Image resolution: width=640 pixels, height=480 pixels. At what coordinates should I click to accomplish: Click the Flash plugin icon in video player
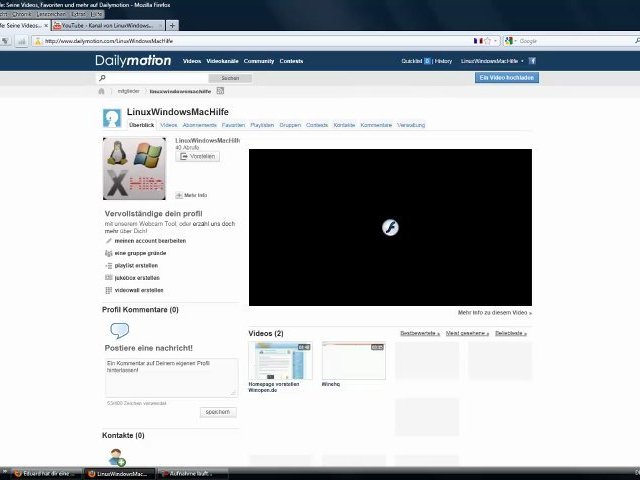(391, 227)
